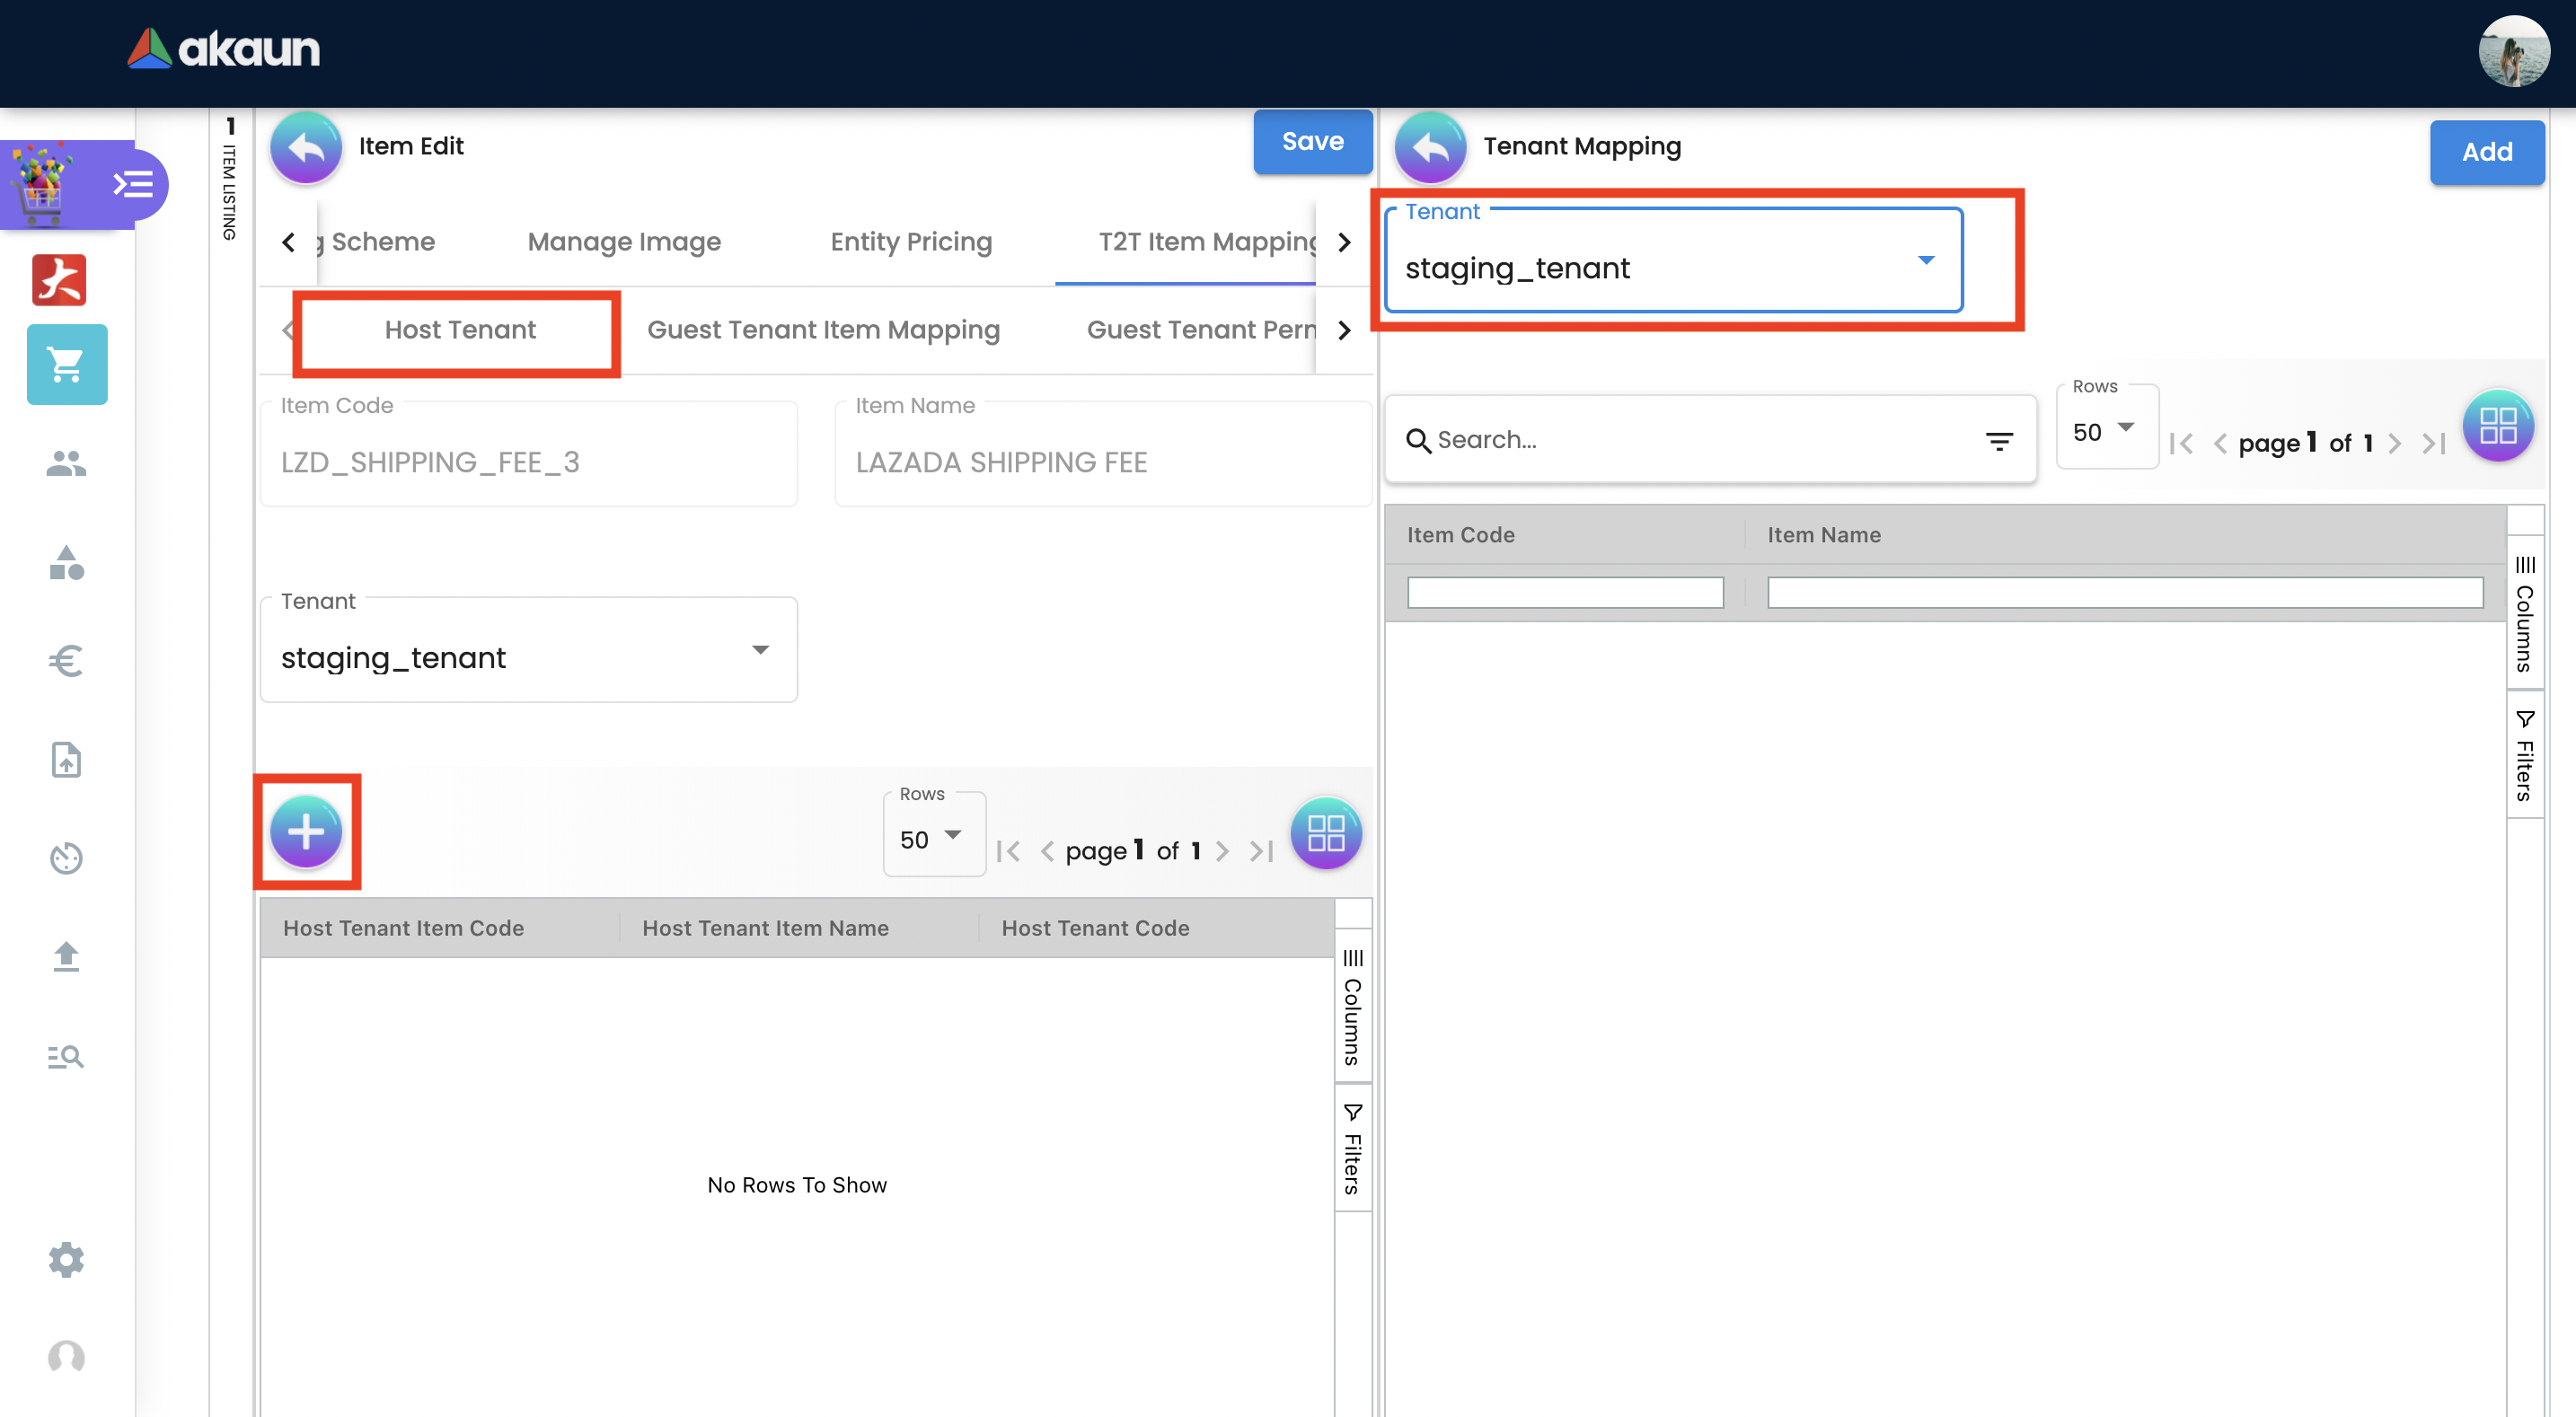
Task: Select Guest Tenant Item Mapping tab
Action: (822, 330)
